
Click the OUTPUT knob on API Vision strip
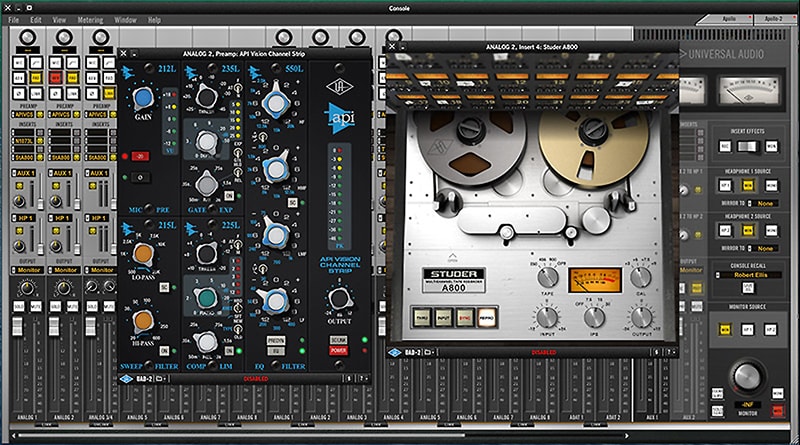339,299
